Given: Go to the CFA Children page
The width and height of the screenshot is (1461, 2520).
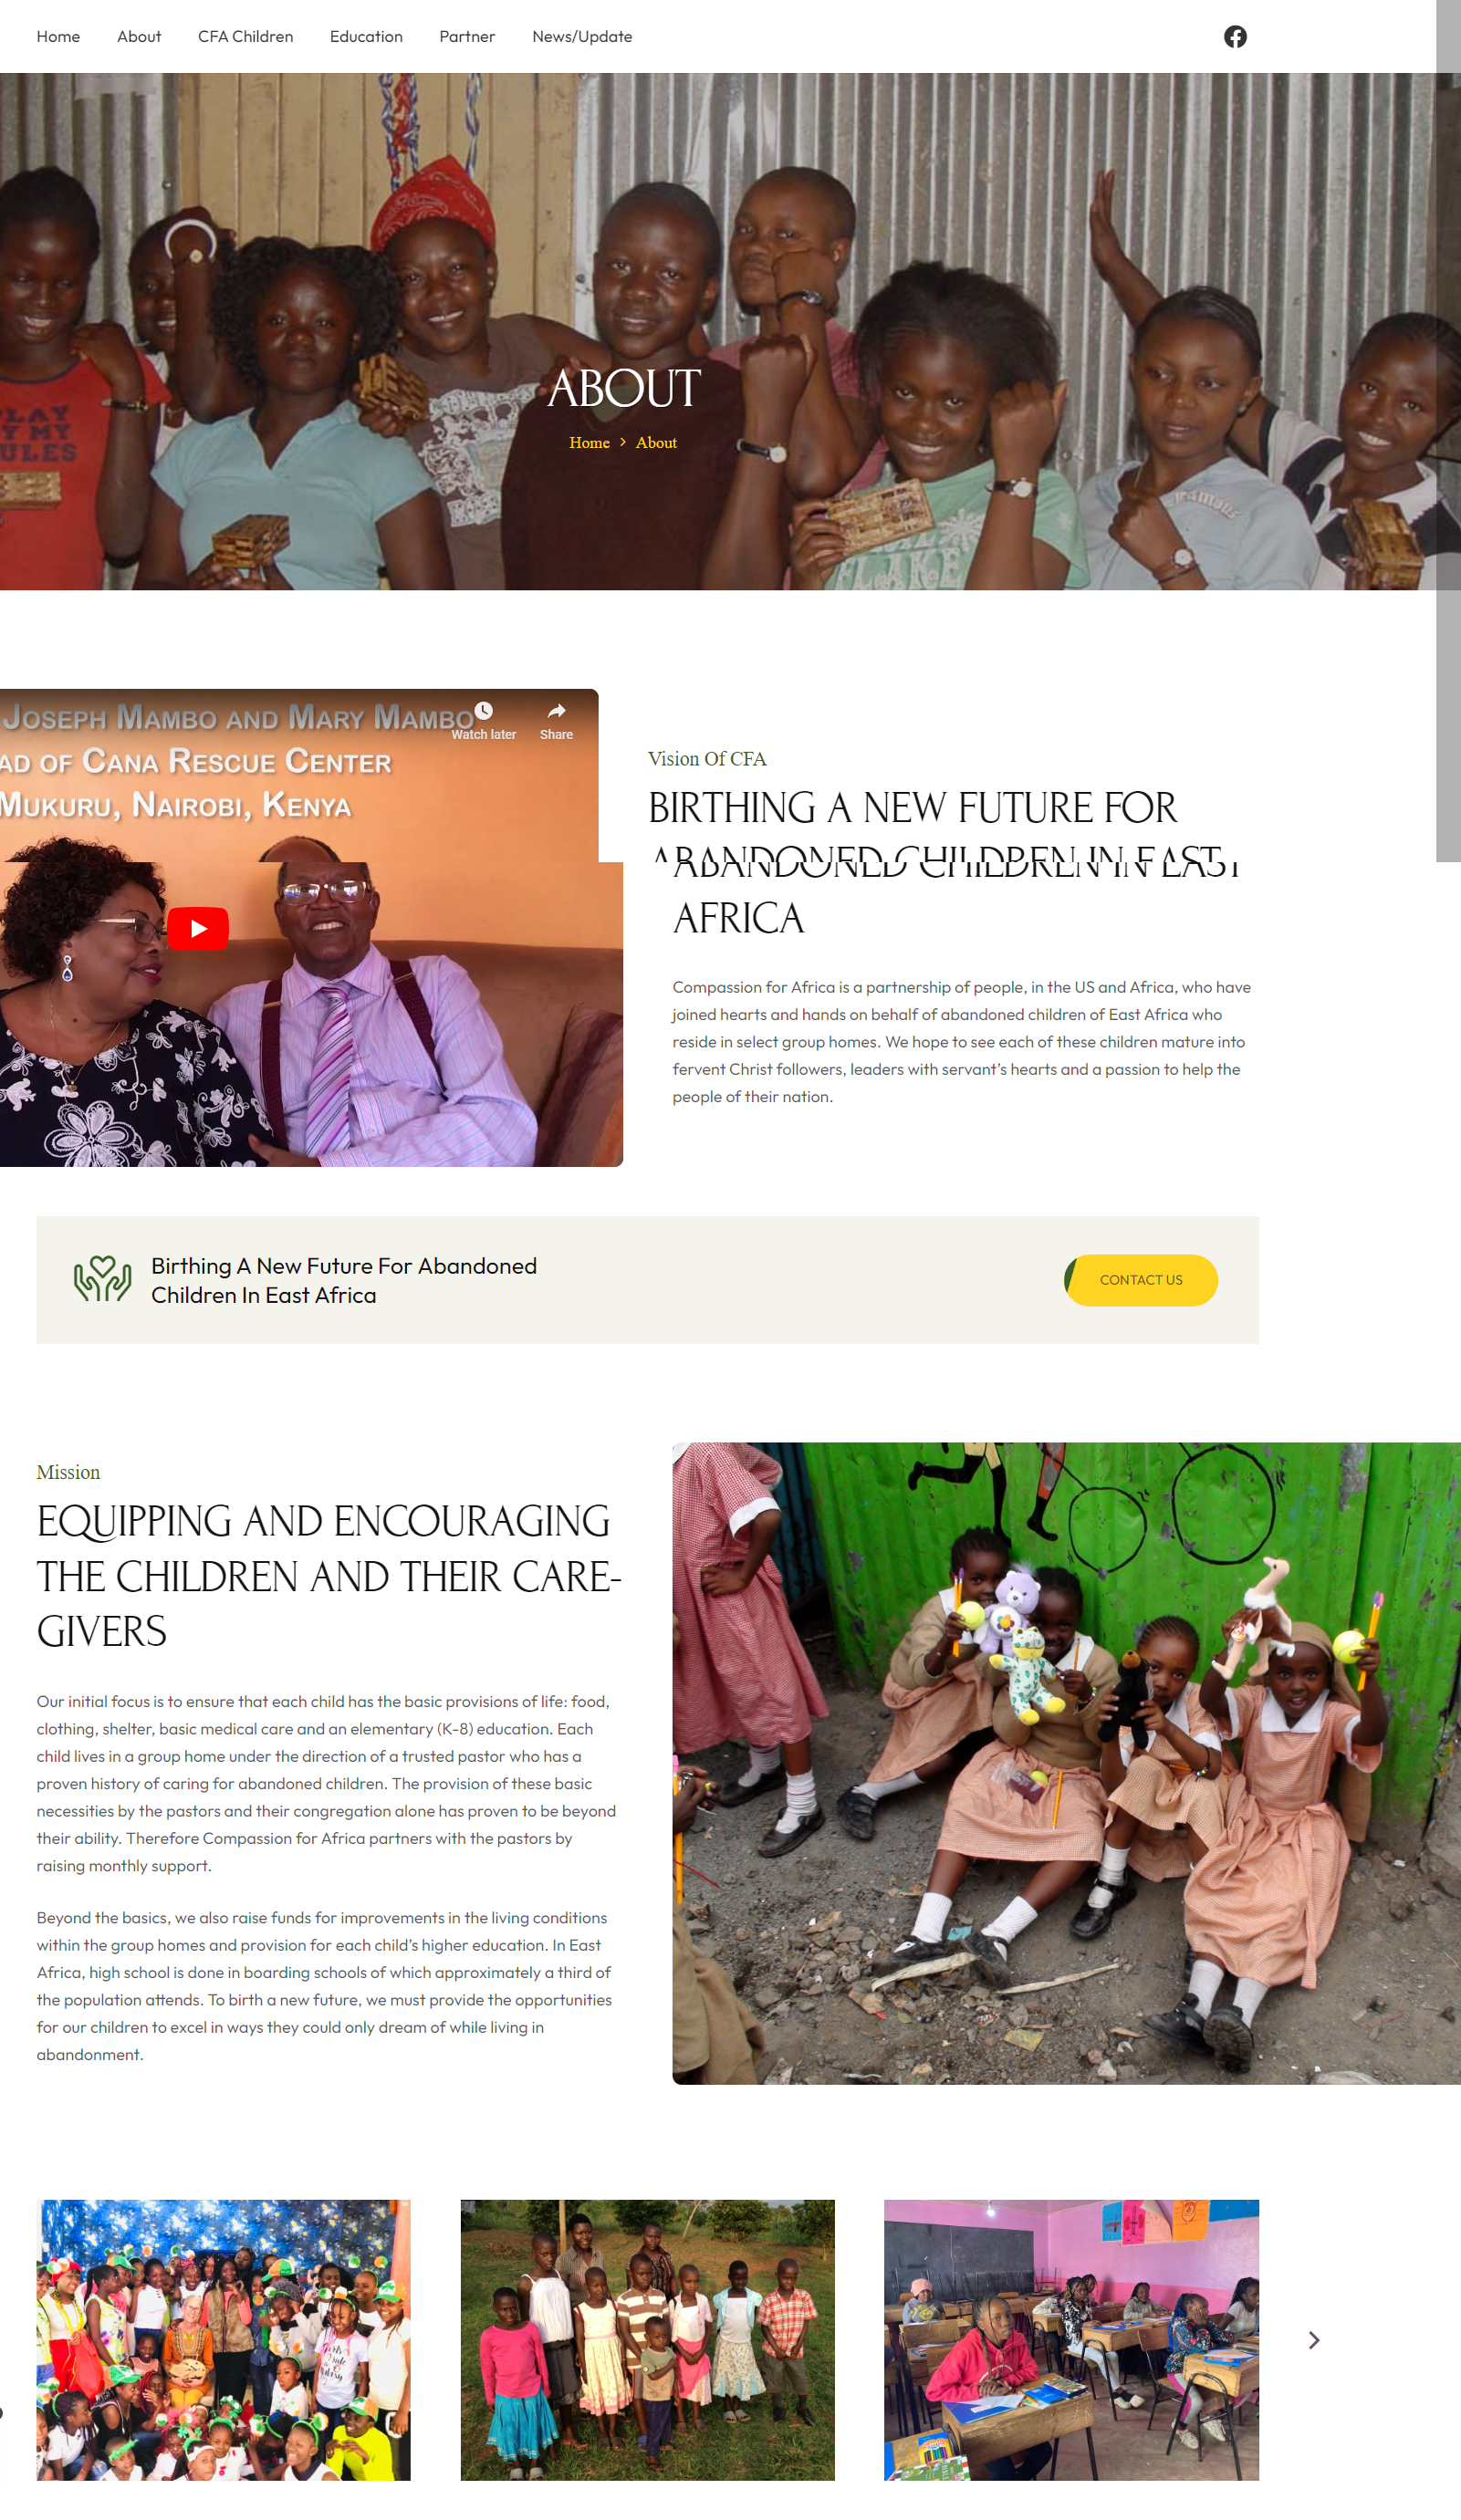Looking at the screenshot, I should coord(246,37).
